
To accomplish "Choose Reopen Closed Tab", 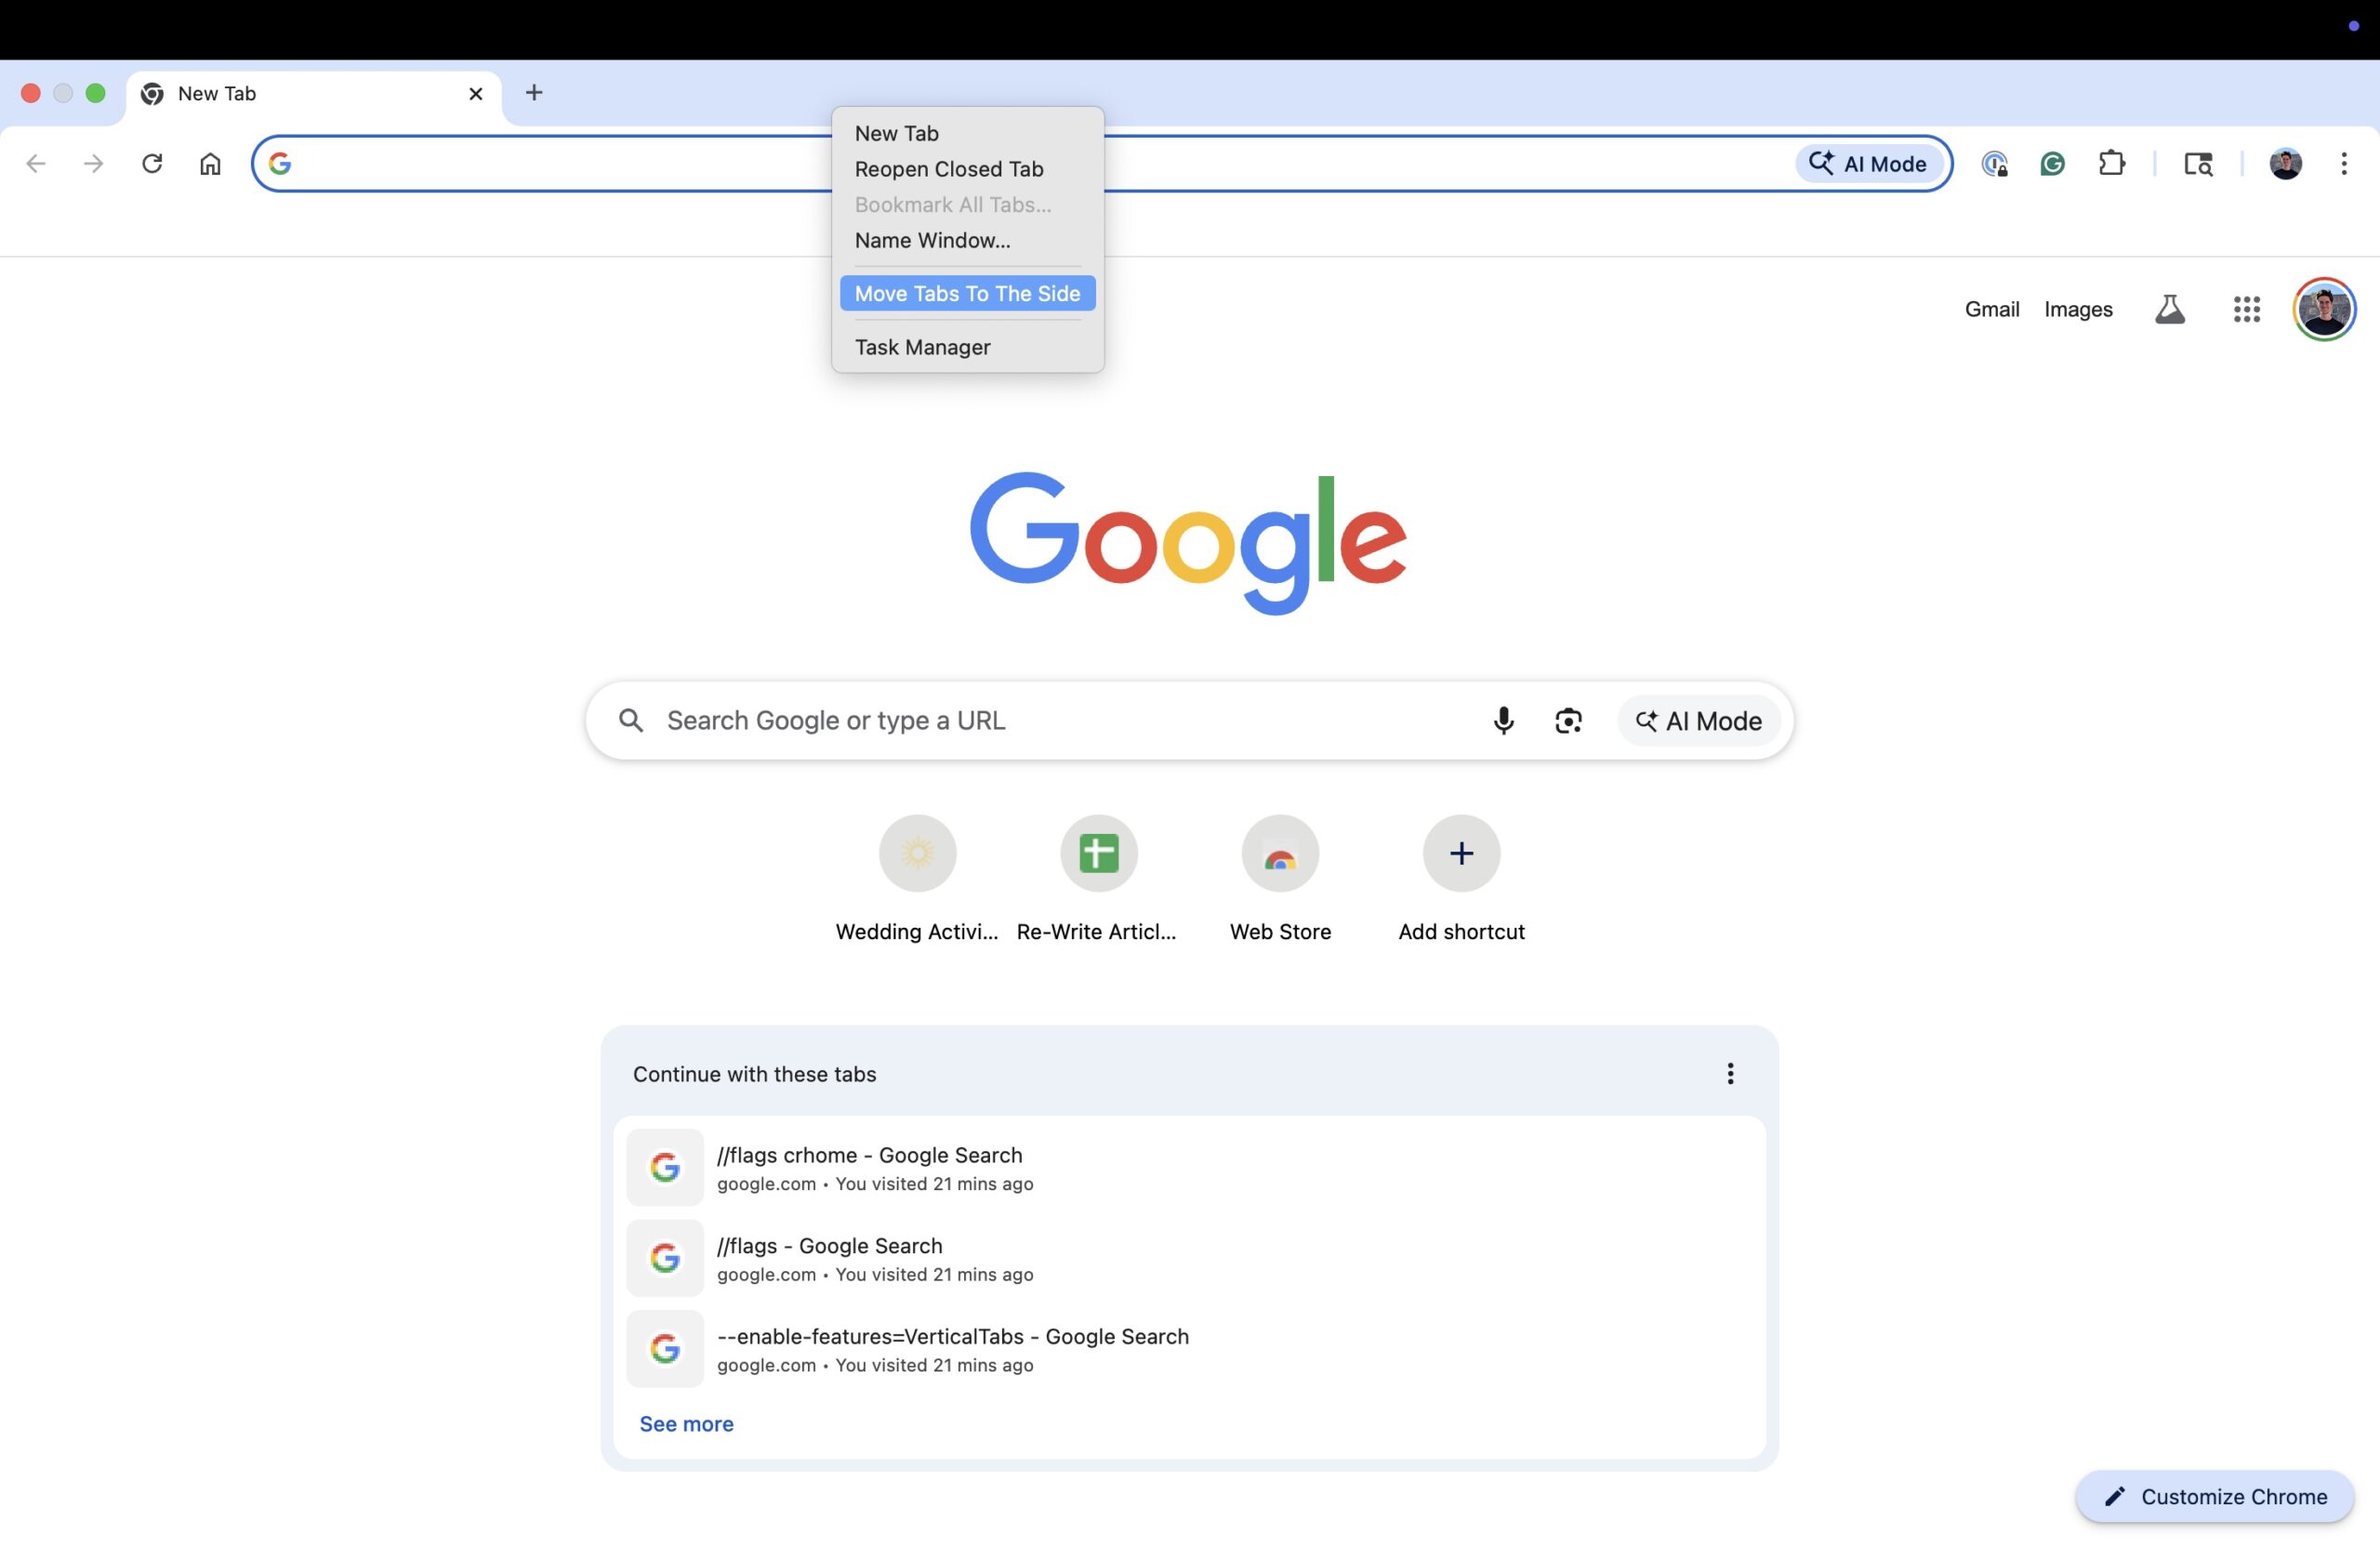I will tap(948, 169).
